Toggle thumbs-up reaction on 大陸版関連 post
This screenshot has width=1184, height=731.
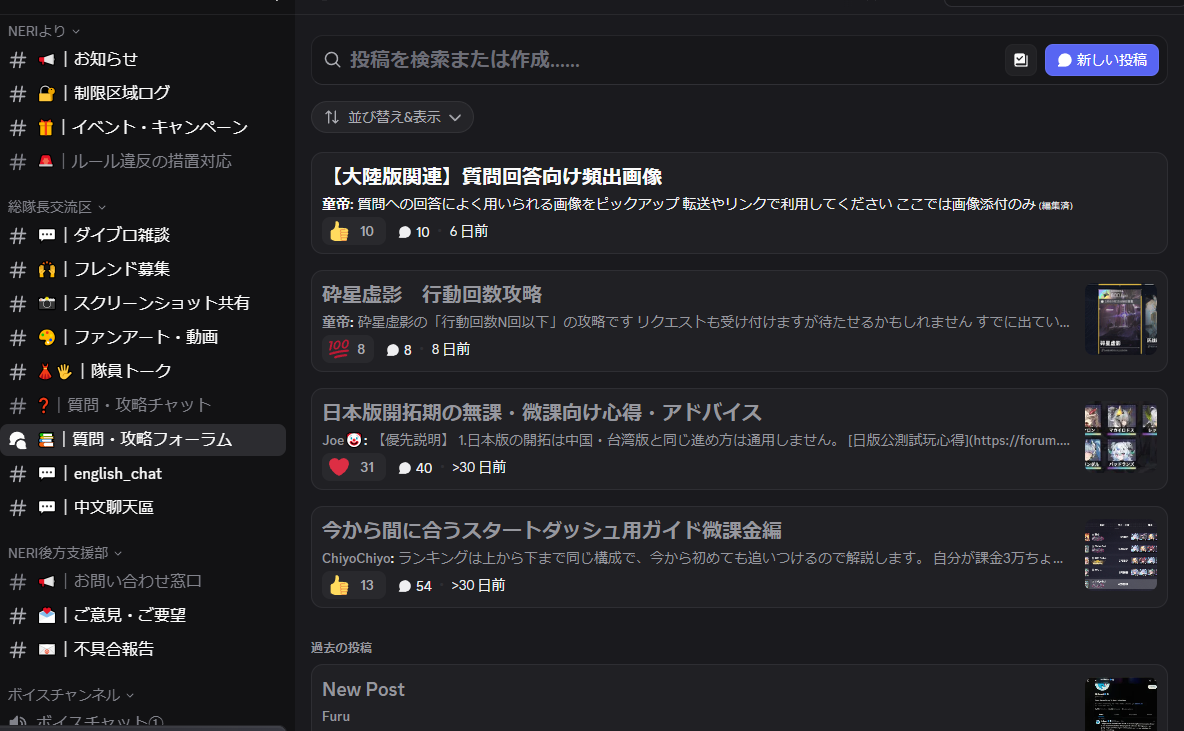point(353,232)
